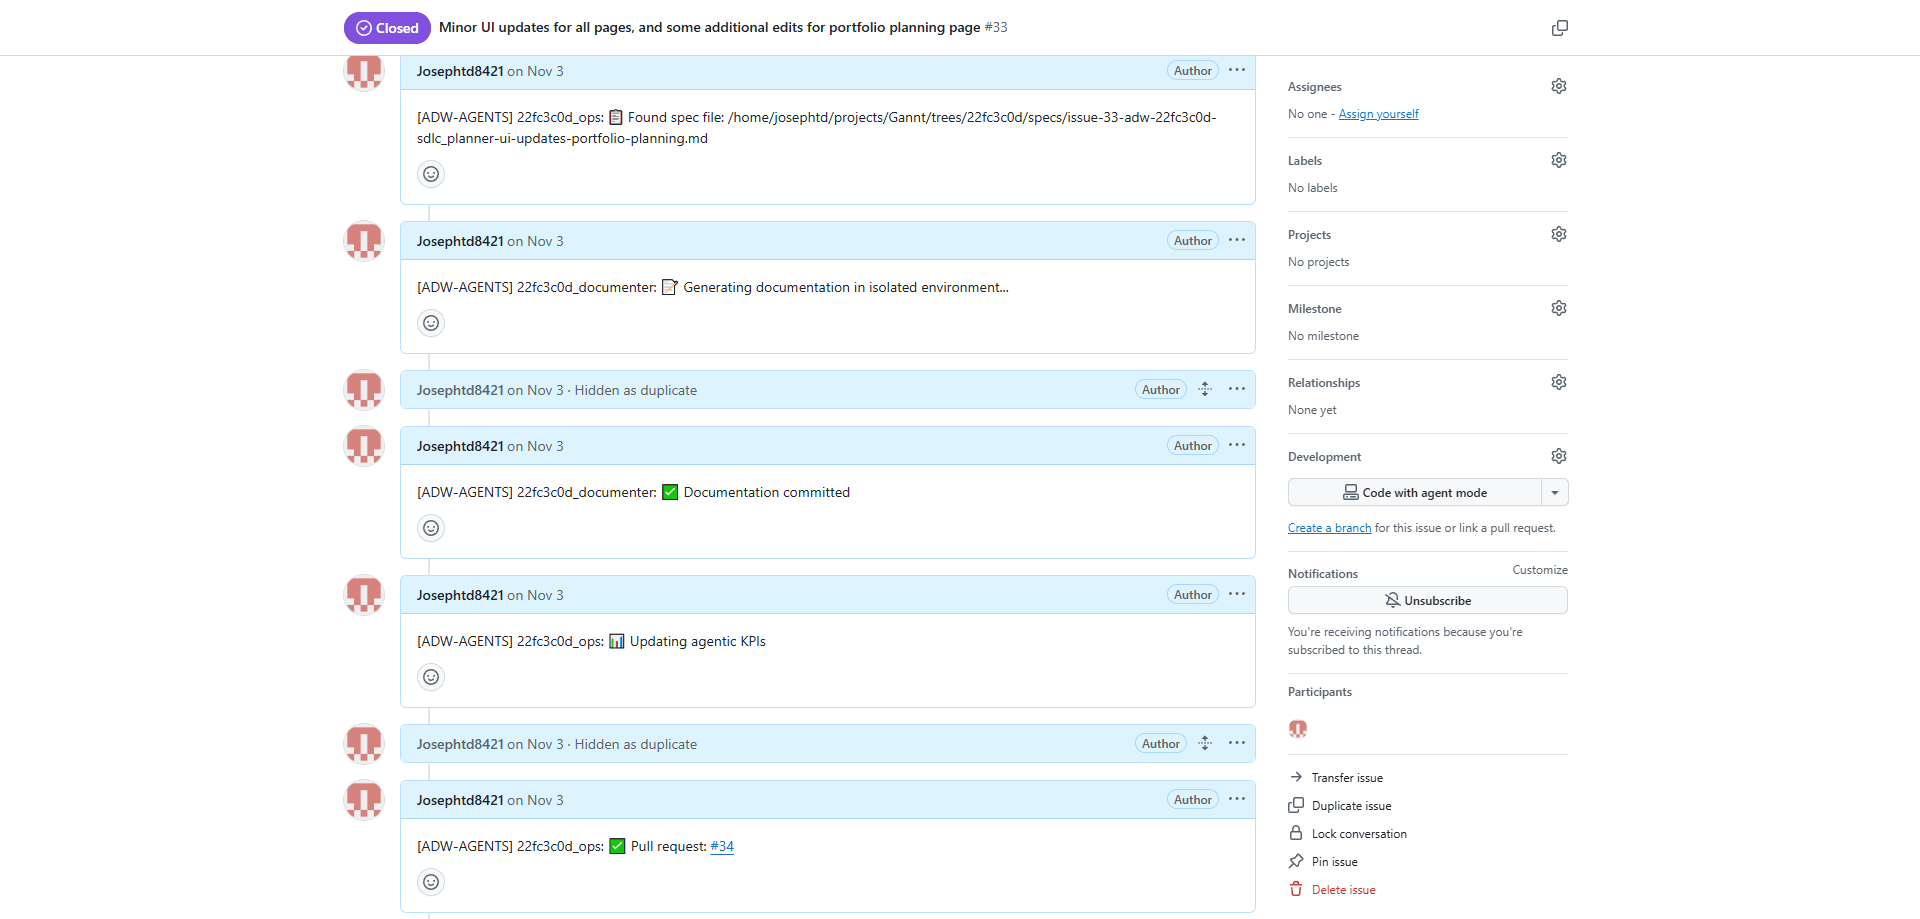
Task: Open the kebab menu on the first comment
Action: tap(1237, 70)
